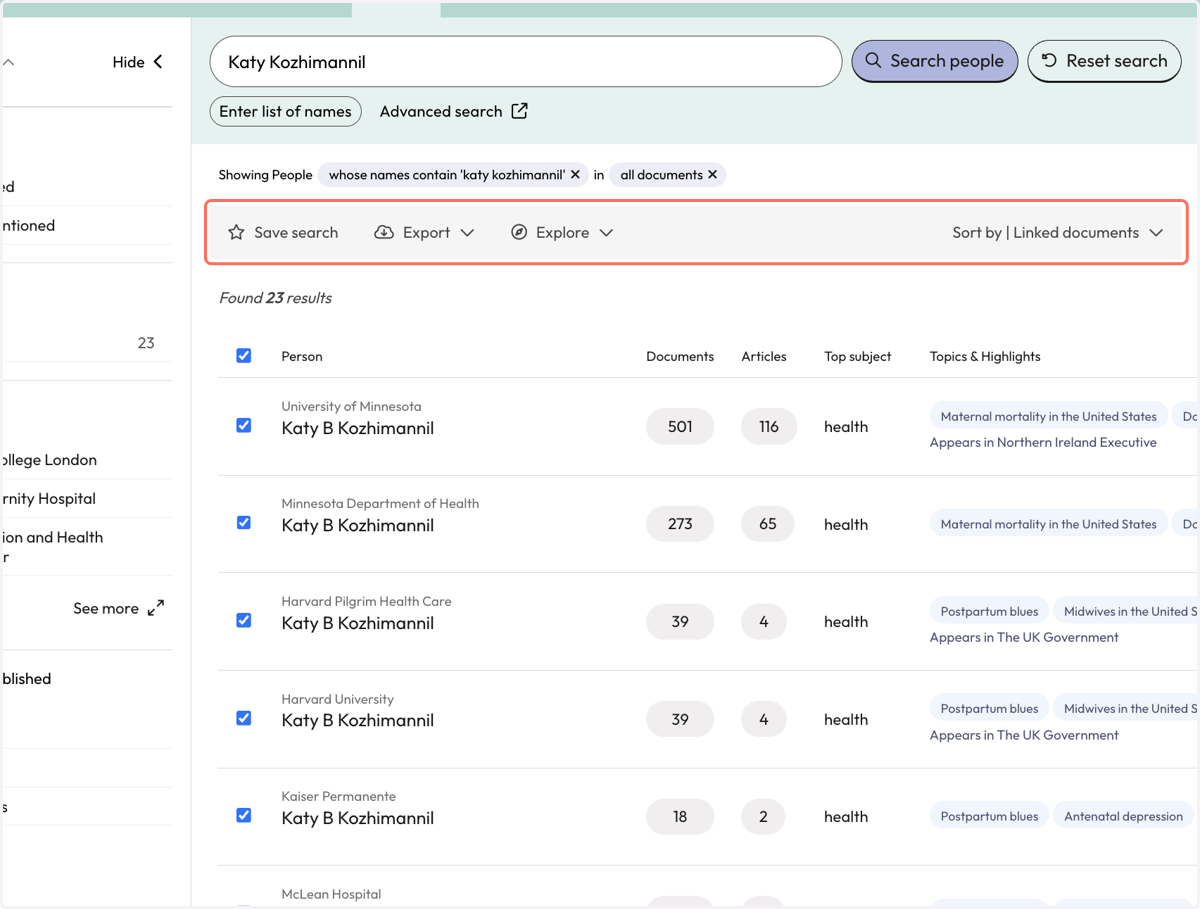This screenshot has width=1200, height=909.
Task: Remove the 'katy kozhimannil' name filter chip
Action: [x=575, y=174]
